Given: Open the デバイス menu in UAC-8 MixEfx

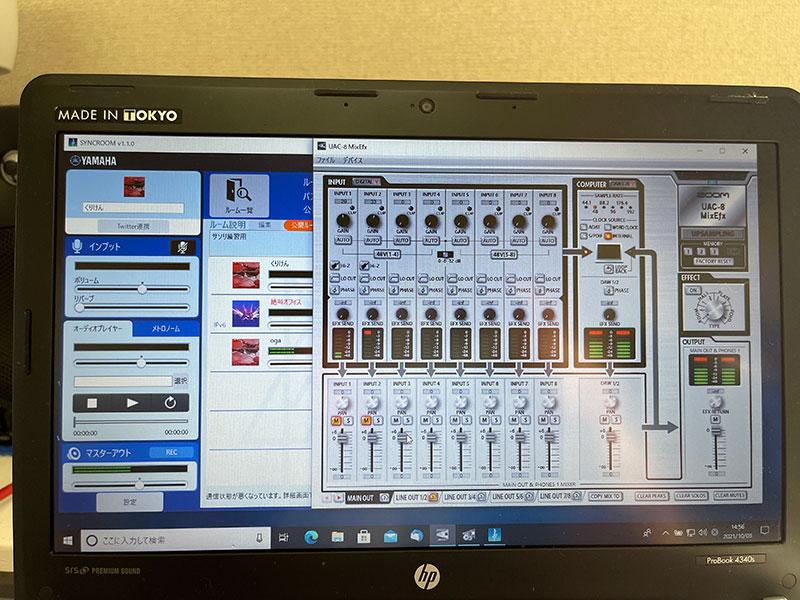Looking at the screenshot, I should (353, 160).
